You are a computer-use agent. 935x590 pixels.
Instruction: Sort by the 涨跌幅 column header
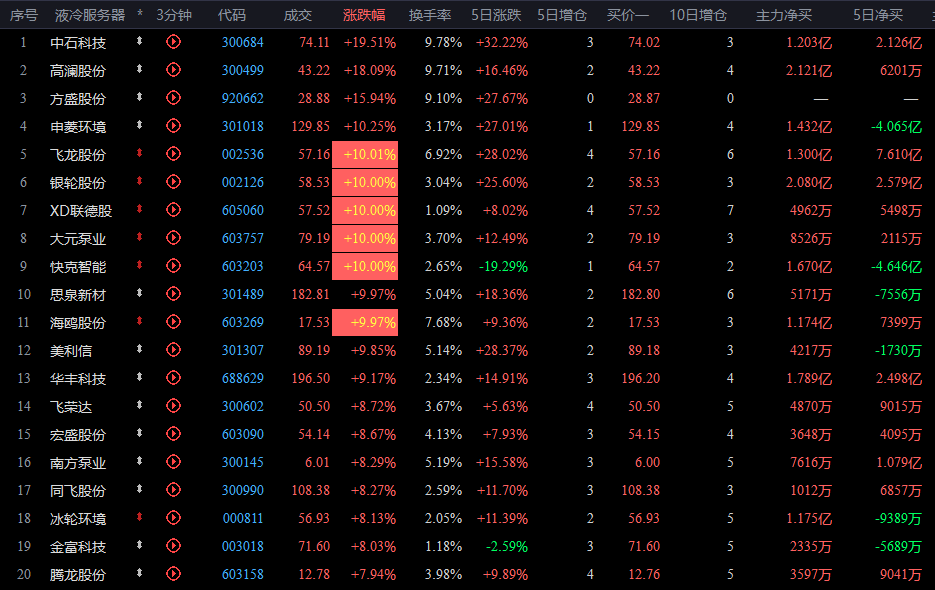(364, 15)
